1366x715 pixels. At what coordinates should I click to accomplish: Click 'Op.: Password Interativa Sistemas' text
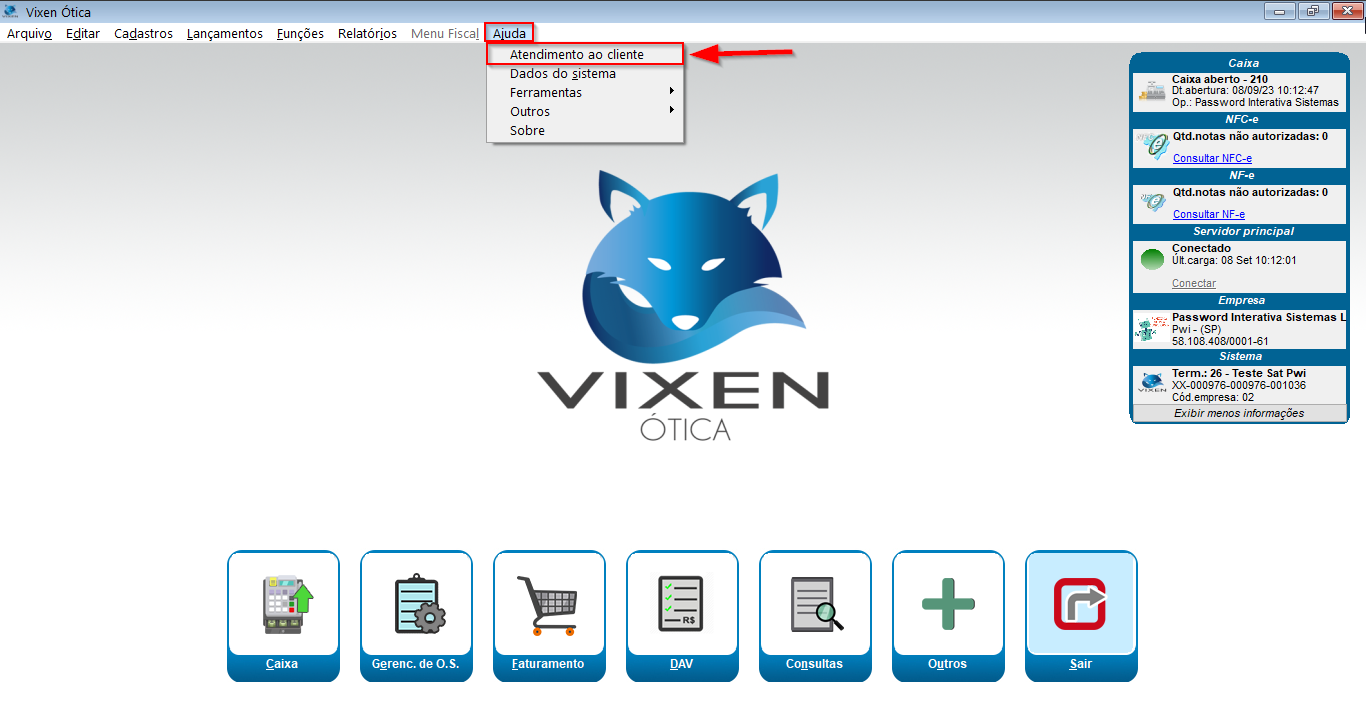(1255, 102)
